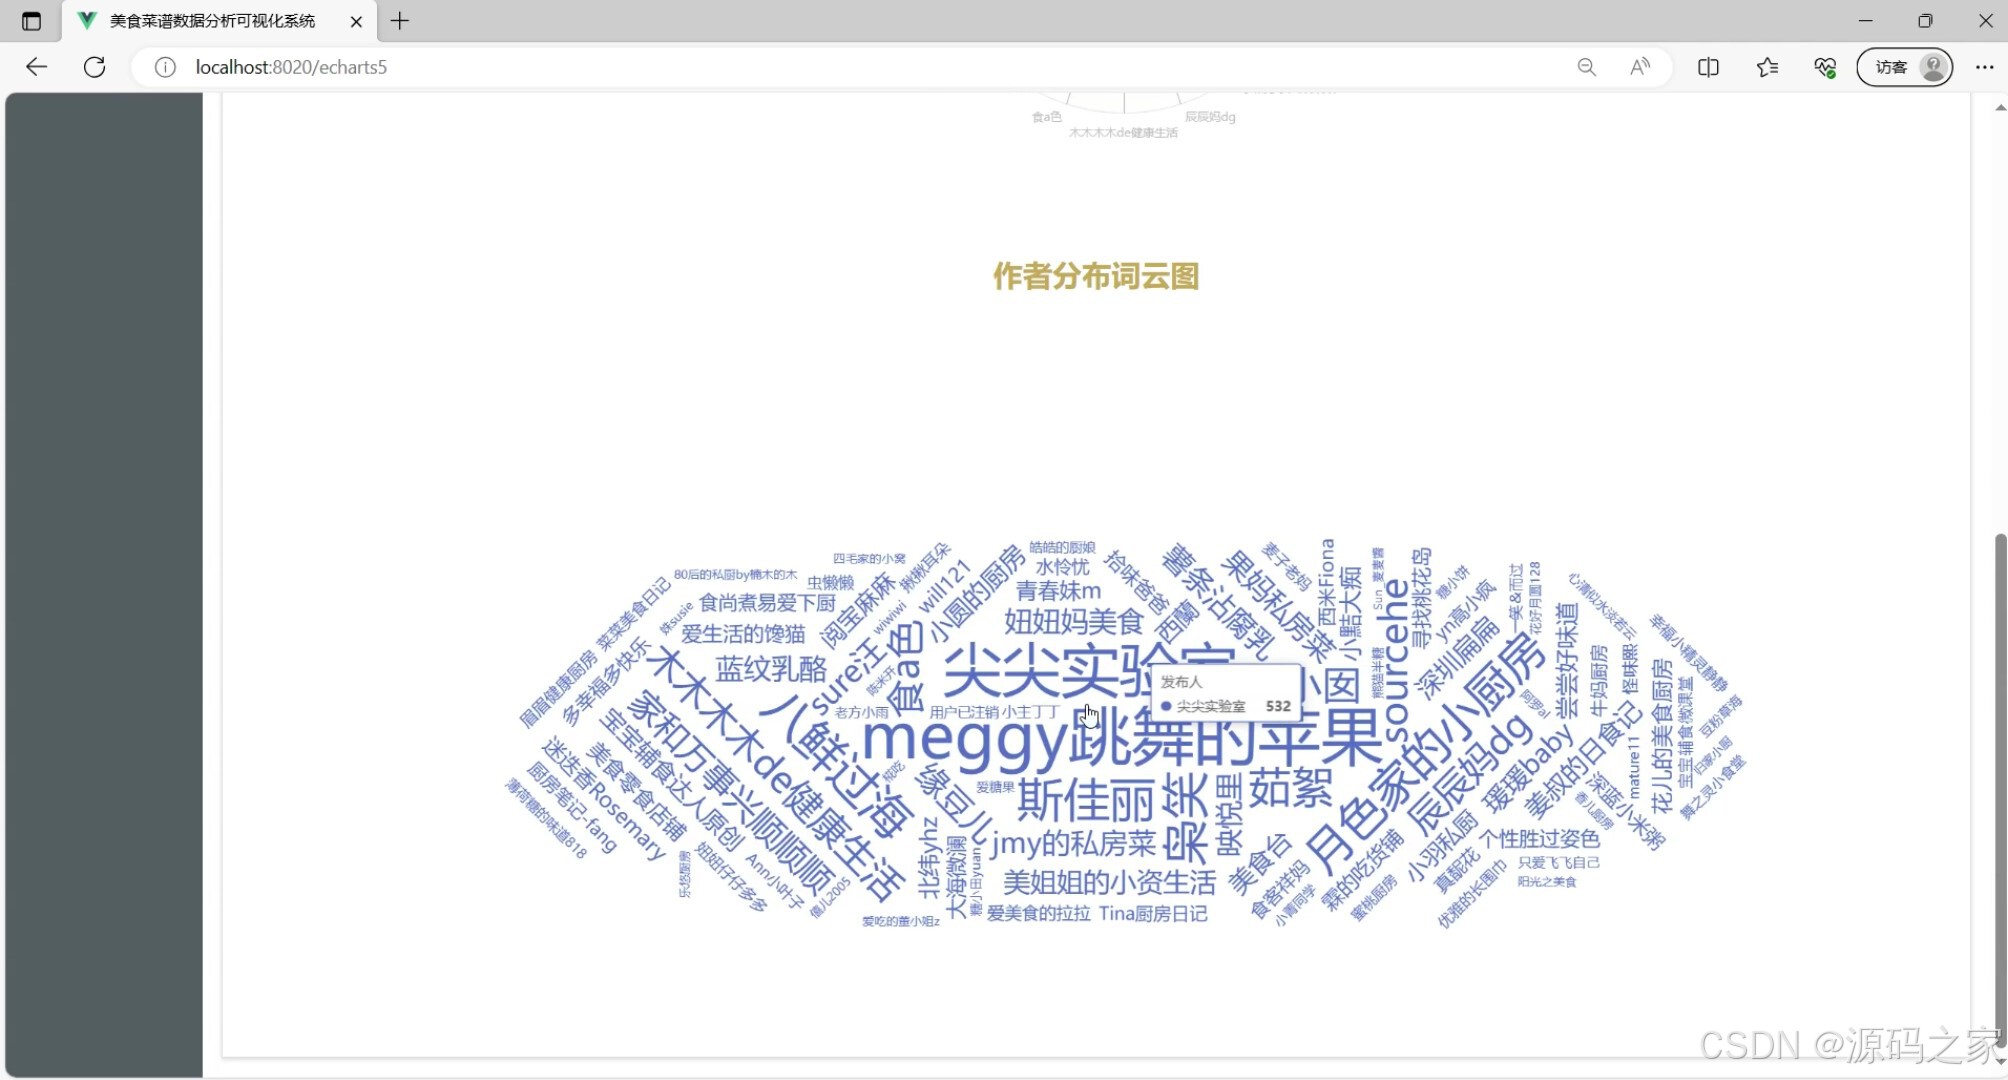This screenshot has width=2008, height=1080.
Task: Toggle split screen view in the toolbar
Action: 1708,67
